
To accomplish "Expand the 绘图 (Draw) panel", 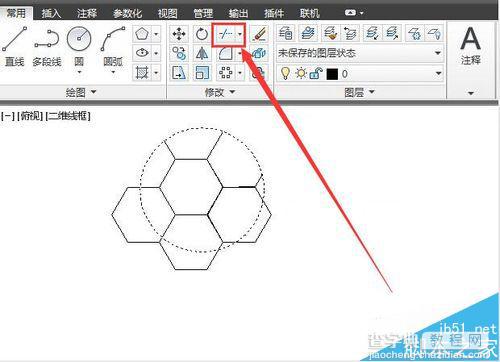I will [80, 92].
